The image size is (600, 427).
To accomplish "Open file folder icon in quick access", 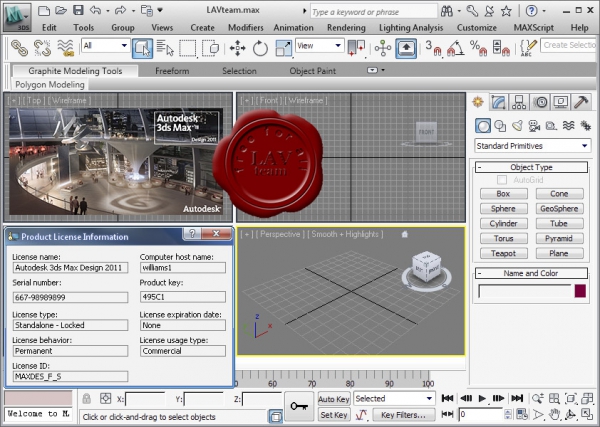I will [x=61, y=10].
